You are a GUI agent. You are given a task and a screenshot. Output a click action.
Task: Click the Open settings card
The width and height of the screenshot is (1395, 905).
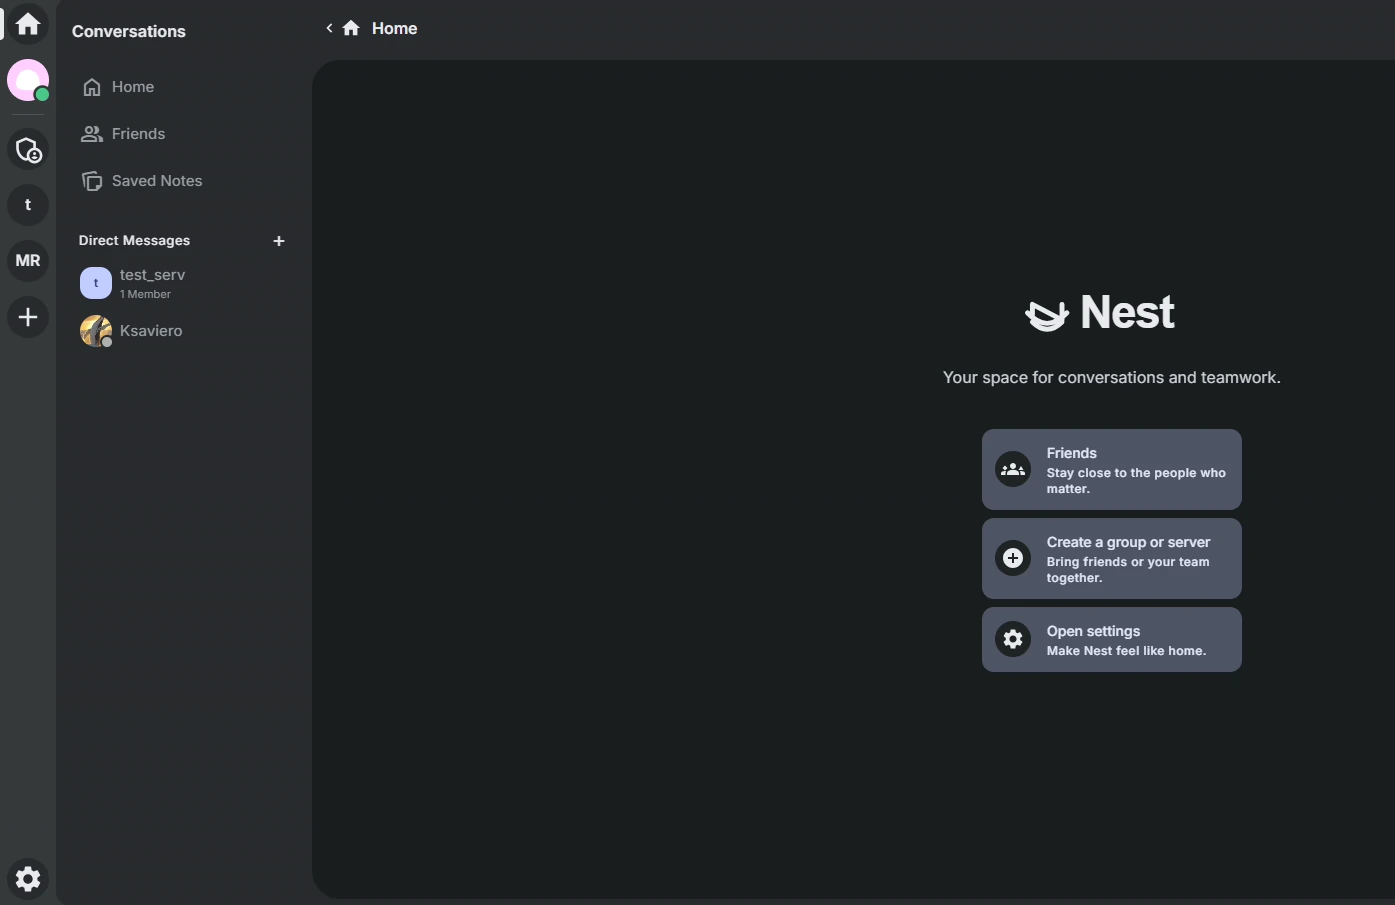click(x=1112, y=640)
